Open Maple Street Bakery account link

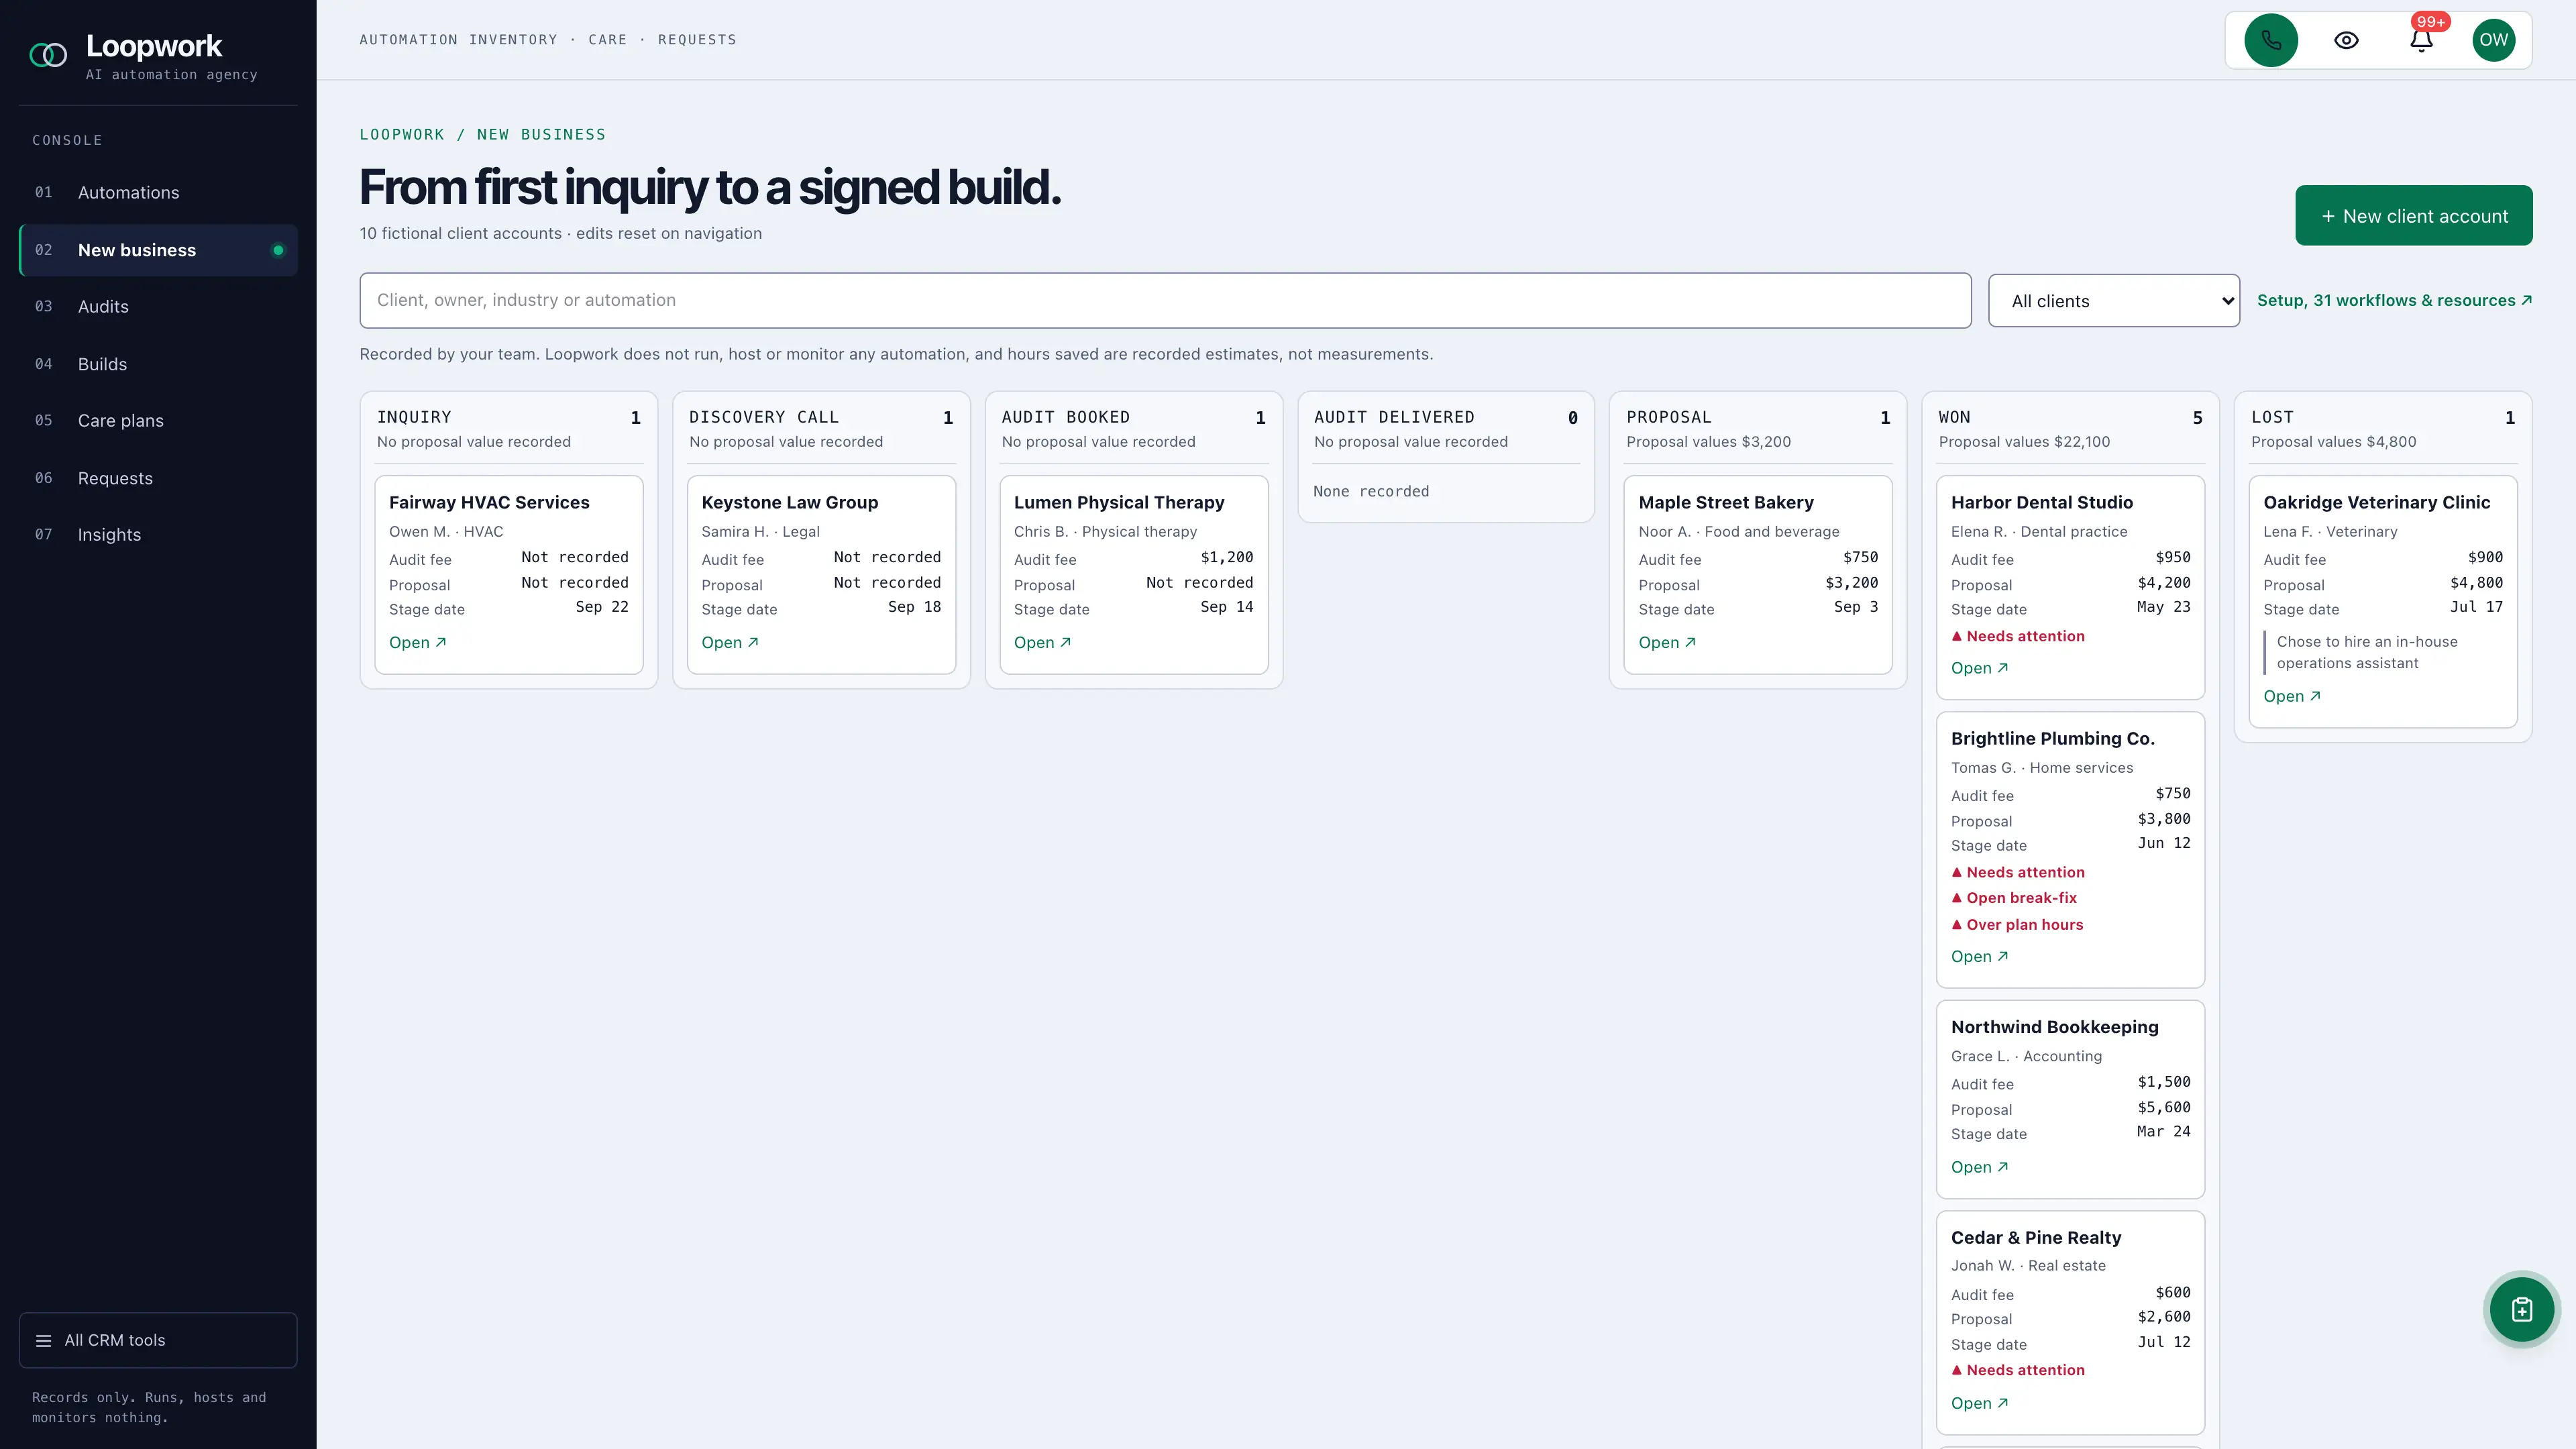(1667, 643)
